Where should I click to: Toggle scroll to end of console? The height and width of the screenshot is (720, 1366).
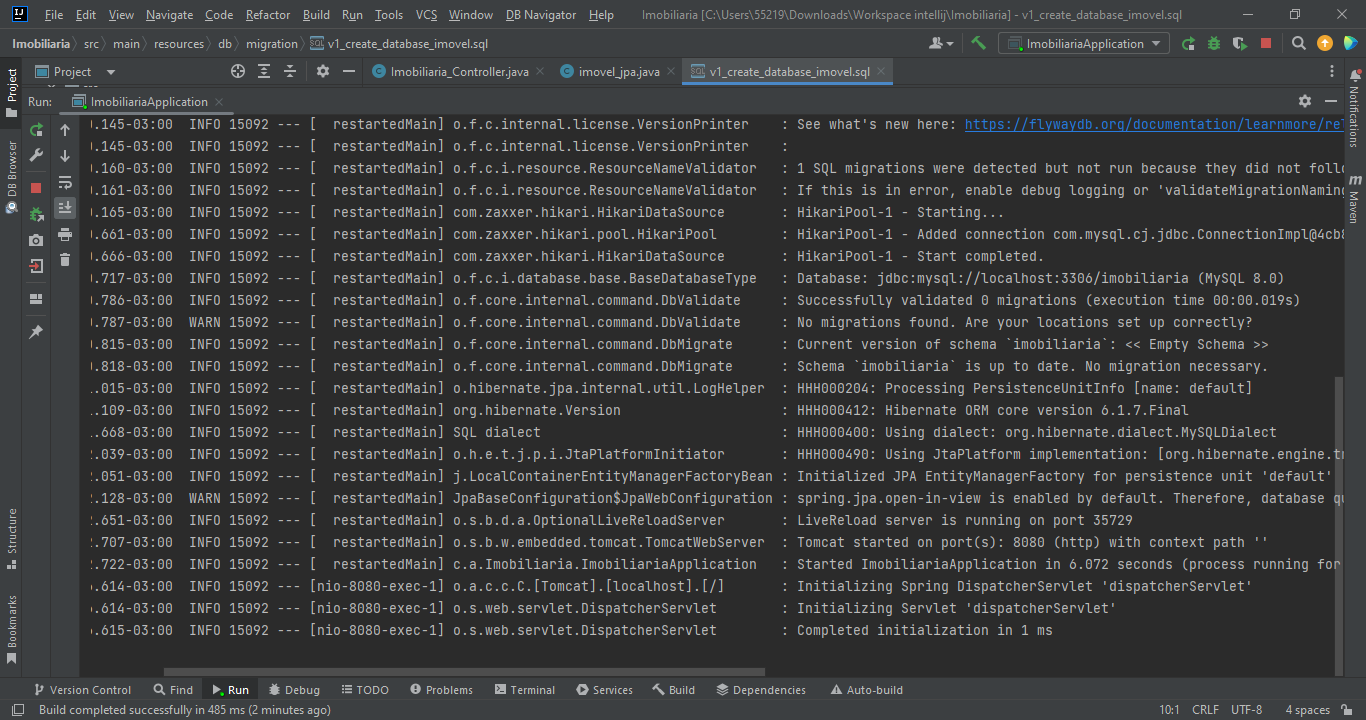(x=65, y=208)
